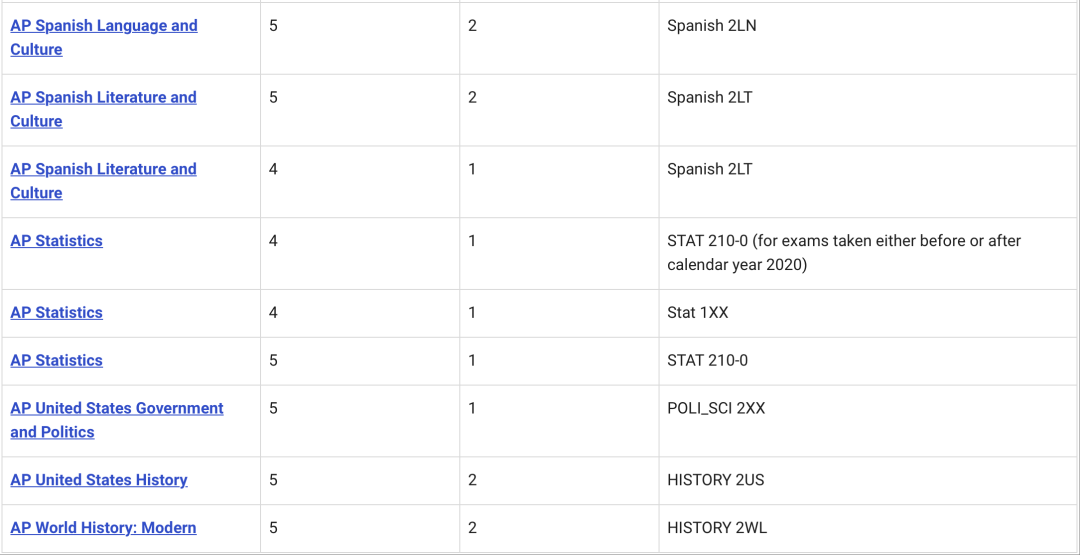Select the HISTORY 2US course text
The image size is (1080, 555).
[715, 480]
